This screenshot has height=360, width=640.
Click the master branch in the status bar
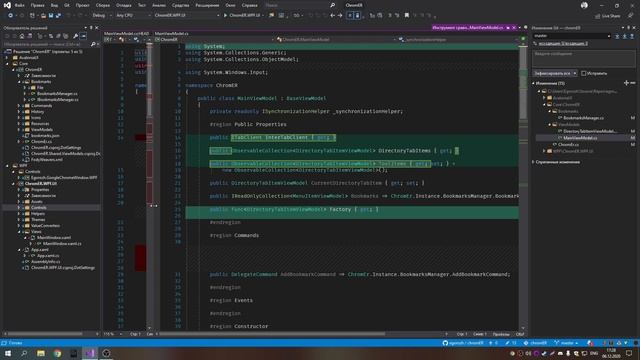coord(567,343)
